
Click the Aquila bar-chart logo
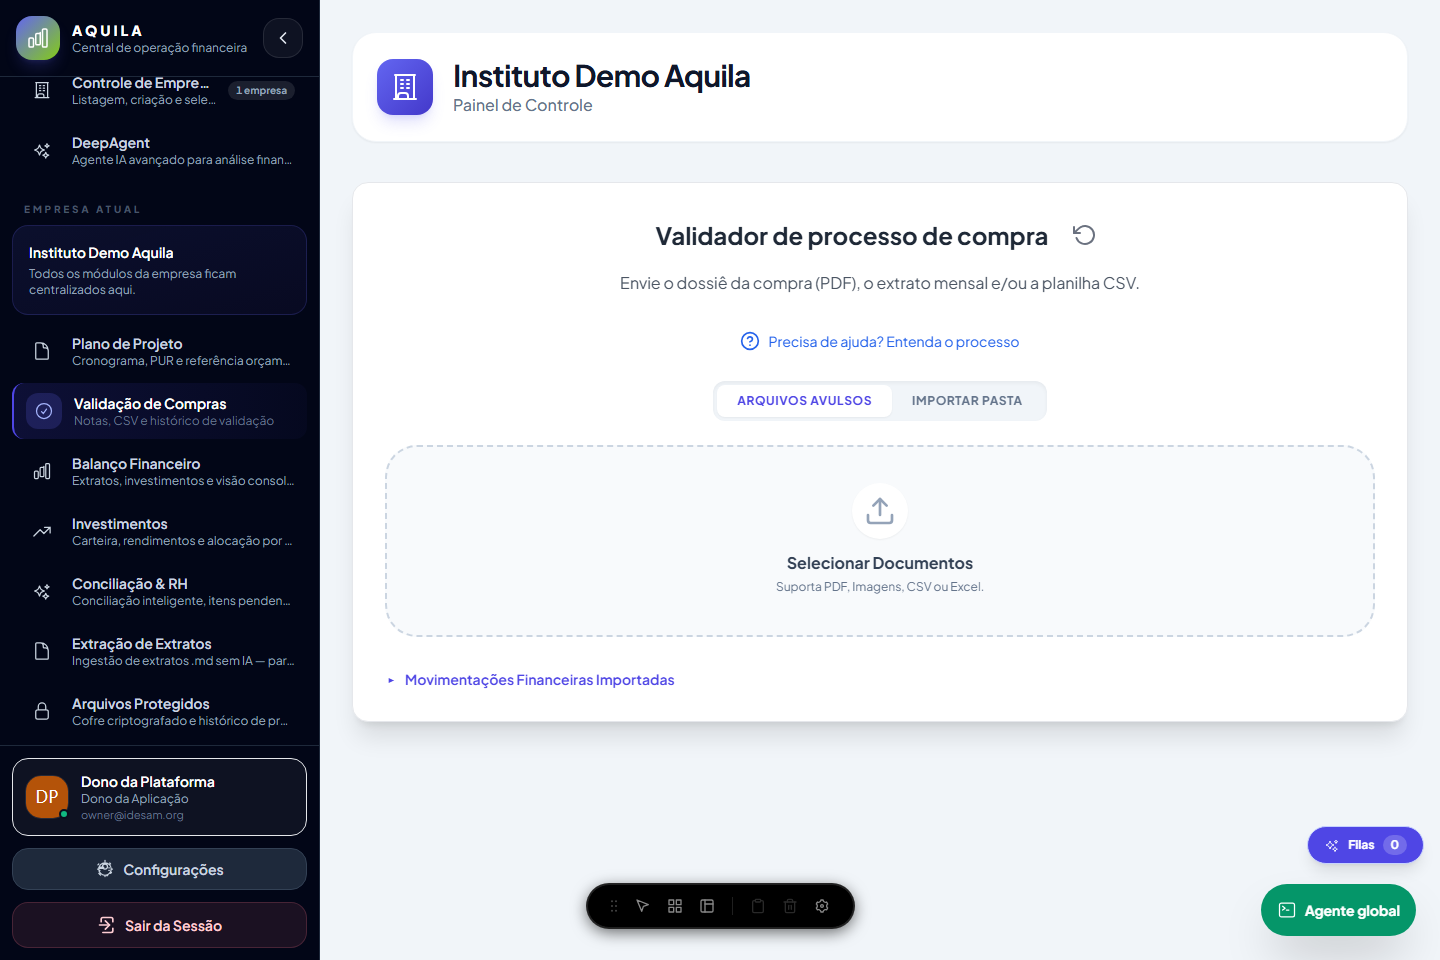click(x=38, y=38)
